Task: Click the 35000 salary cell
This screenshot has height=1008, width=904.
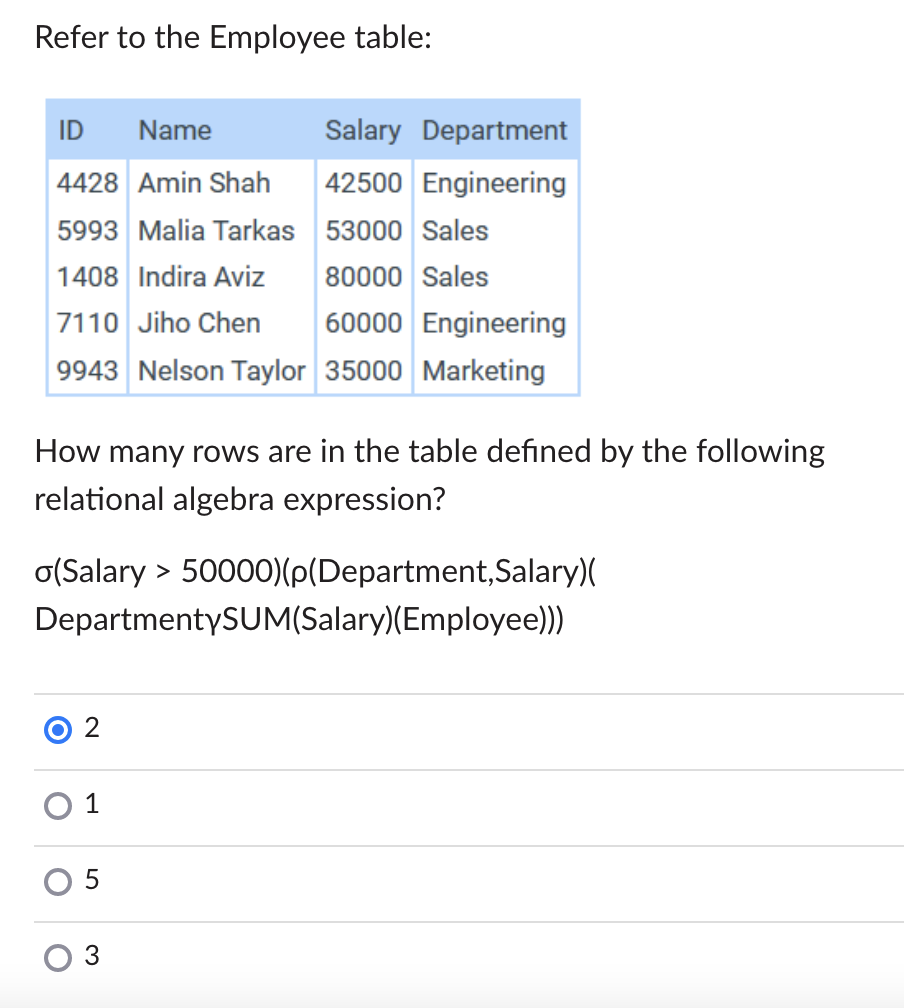Action: pos(364,371)
